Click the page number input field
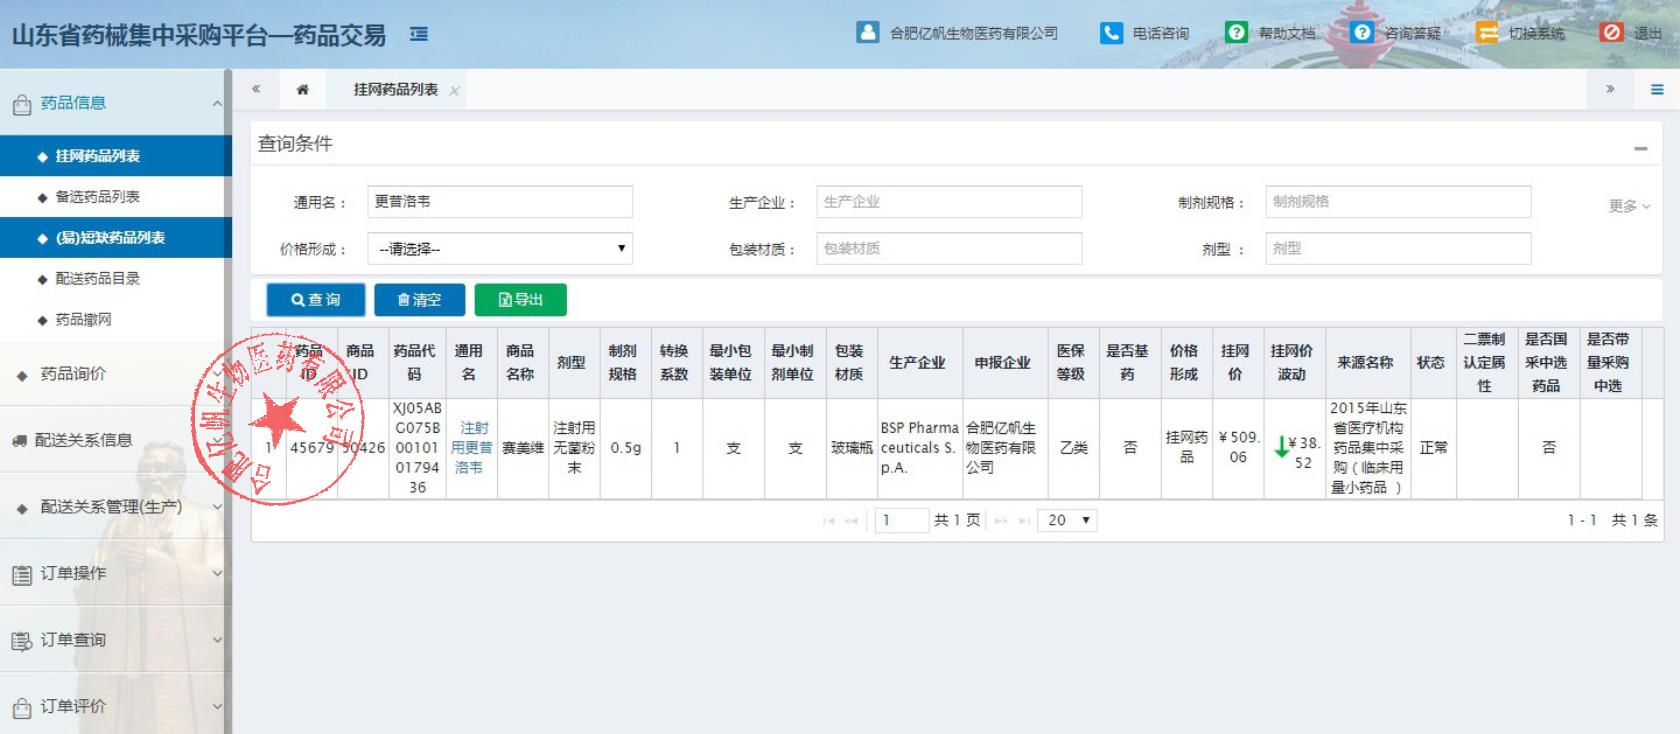 coord(902,520)
